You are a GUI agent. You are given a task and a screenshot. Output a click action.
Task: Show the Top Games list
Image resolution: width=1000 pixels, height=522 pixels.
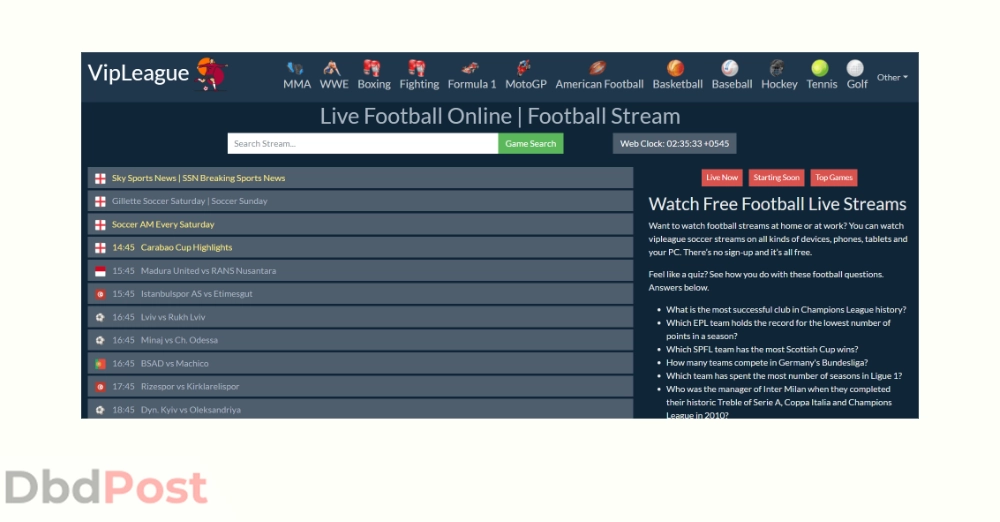coord(834,177)
